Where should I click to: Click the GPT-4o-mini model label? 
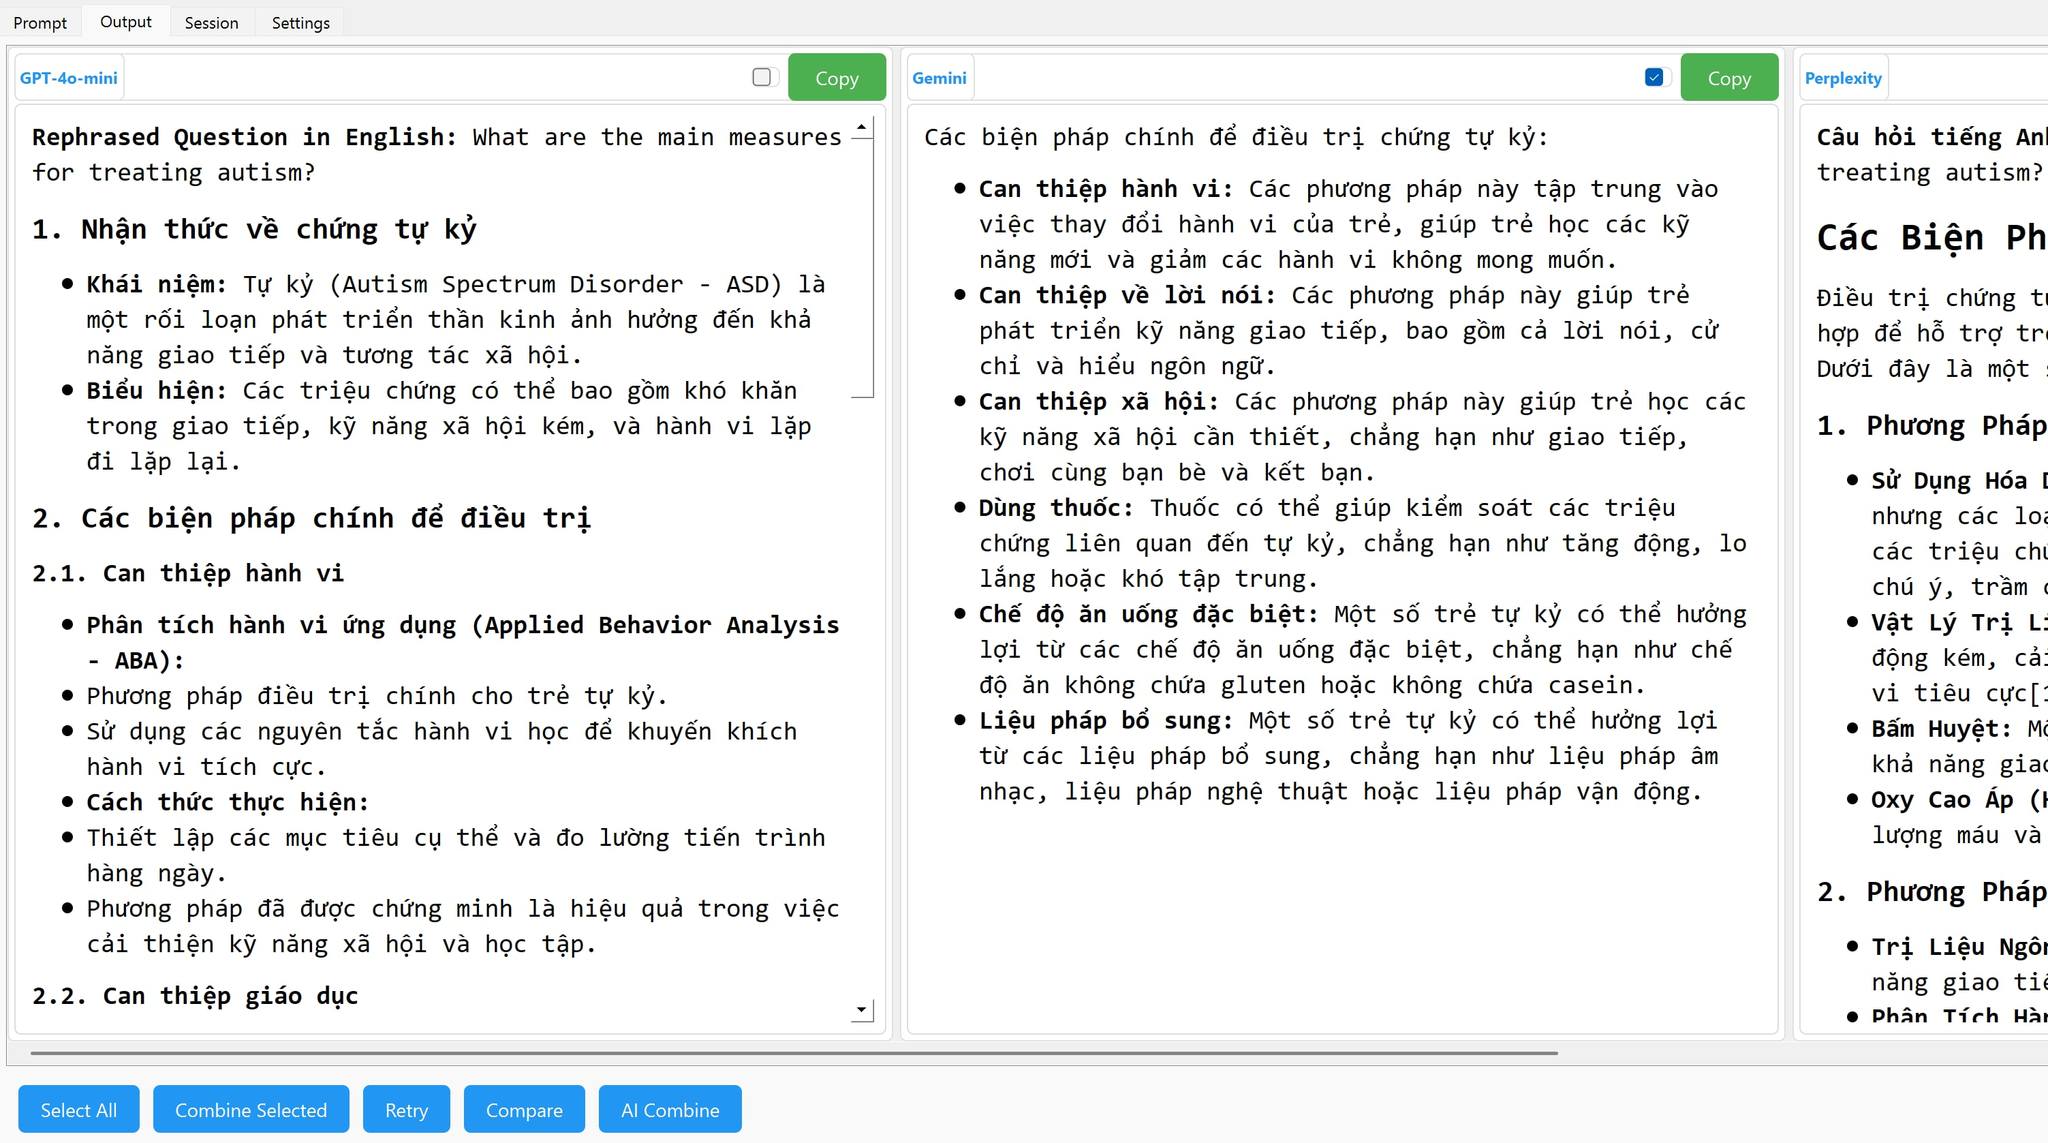coord(69,78)
